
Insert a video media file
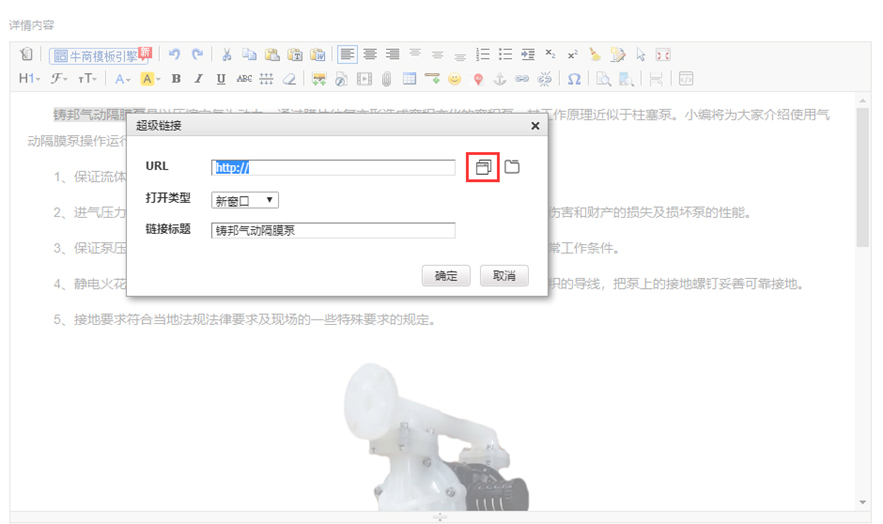[364, 79]
